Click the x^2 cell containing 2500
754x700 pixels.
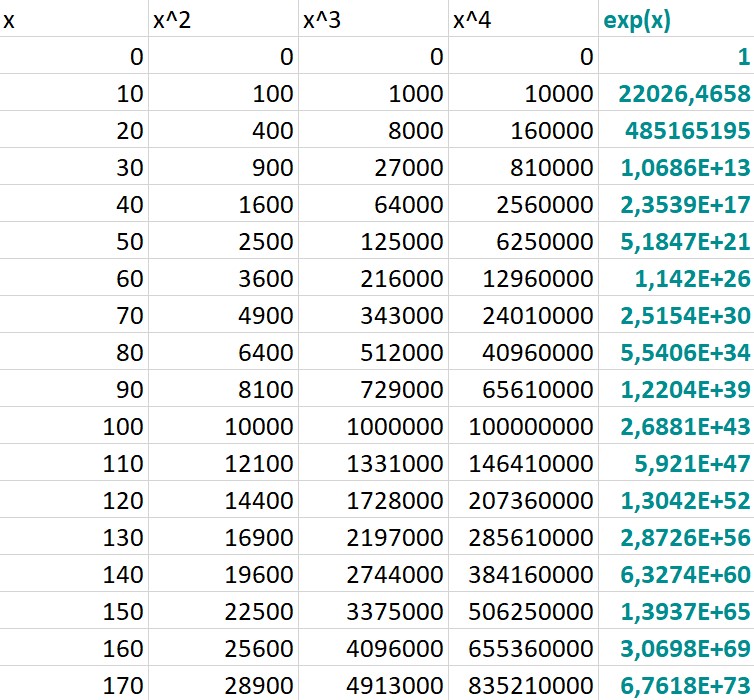pyautogui.click(x=224, y=241)
